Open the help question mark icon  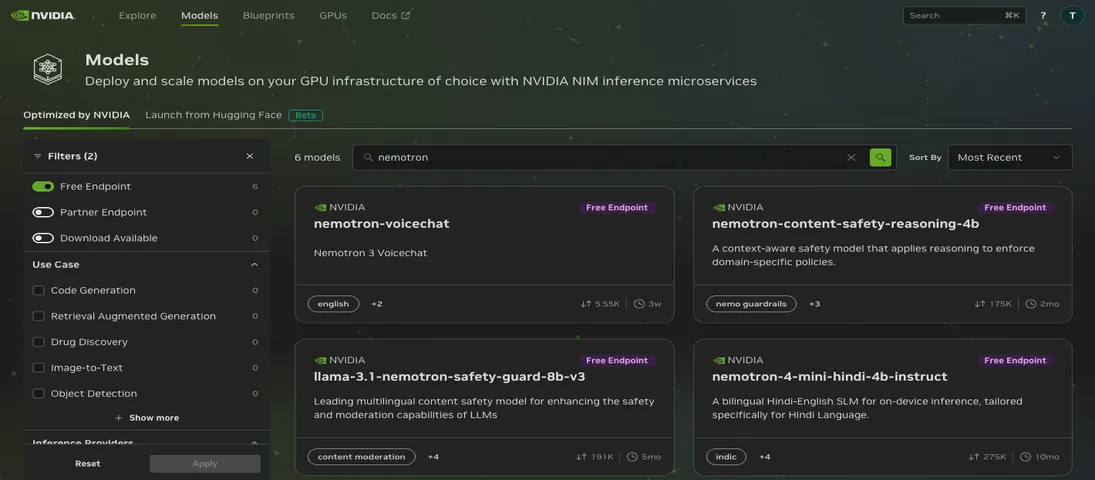tap(1043, 15)
